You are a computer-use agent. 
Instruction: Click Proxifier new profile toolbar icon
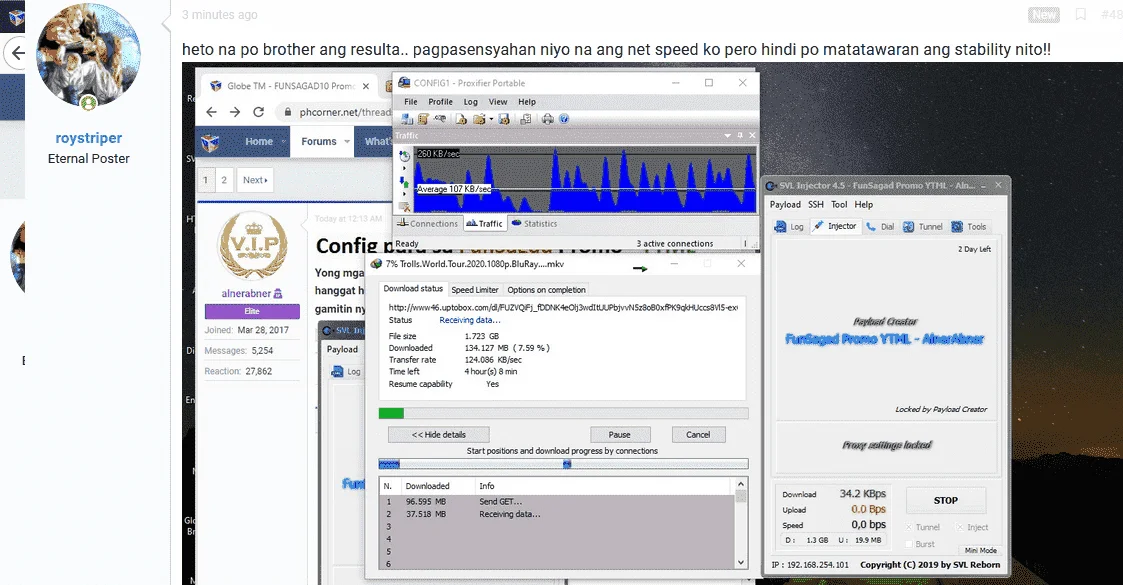(461, 119)
